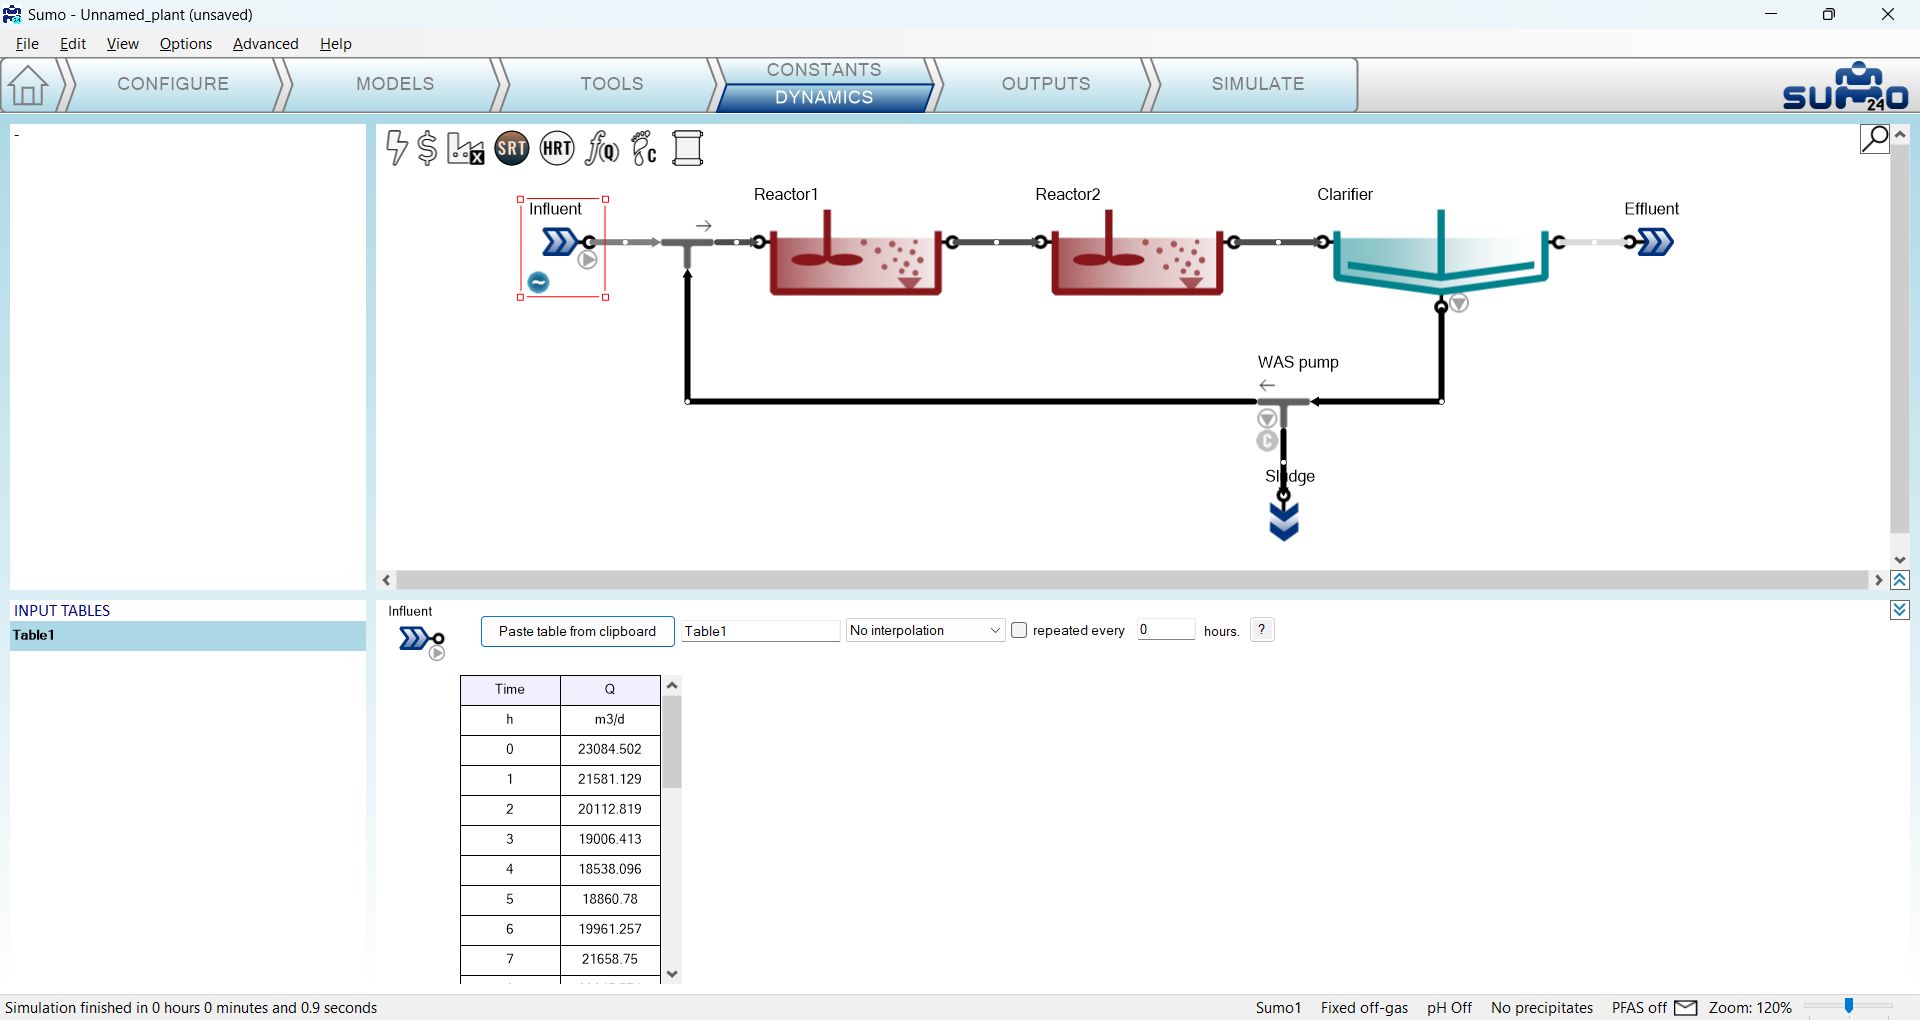Click the home icon
The height and width of the screenshot is (1020, 1920).
pyautogui.click(x=28, y=85)
